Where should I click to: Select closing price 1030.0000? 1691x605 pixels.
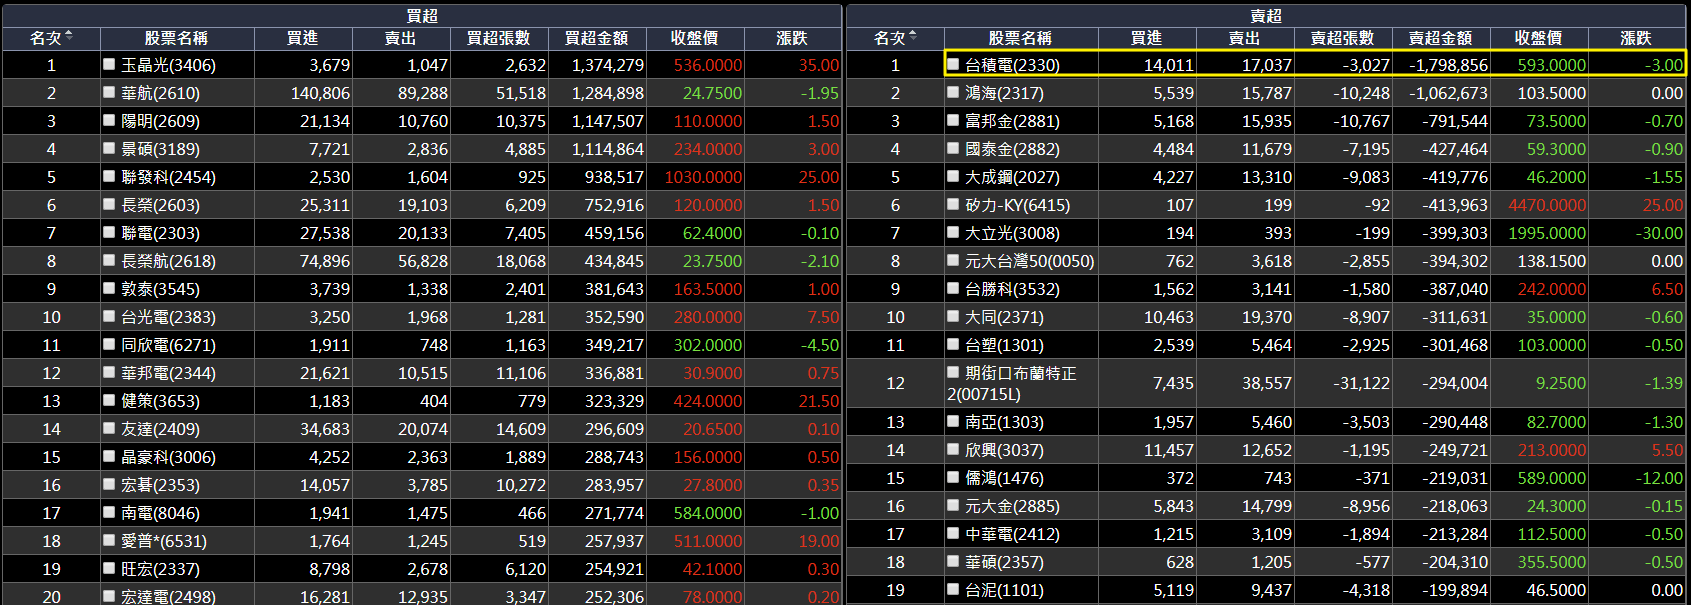pos(703,177)
